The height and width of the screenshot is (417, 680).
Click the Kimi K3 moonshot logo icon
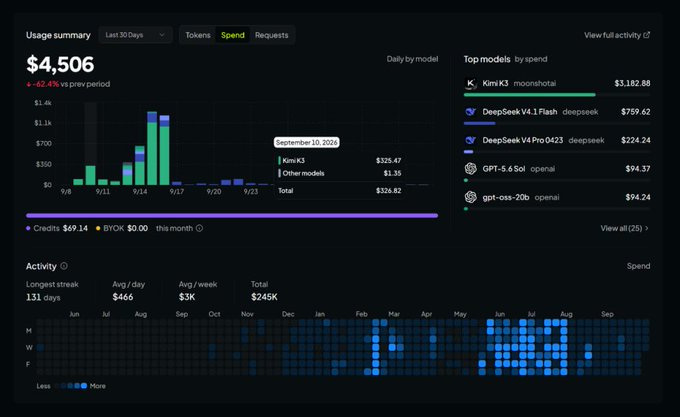(x=471, y=83)
